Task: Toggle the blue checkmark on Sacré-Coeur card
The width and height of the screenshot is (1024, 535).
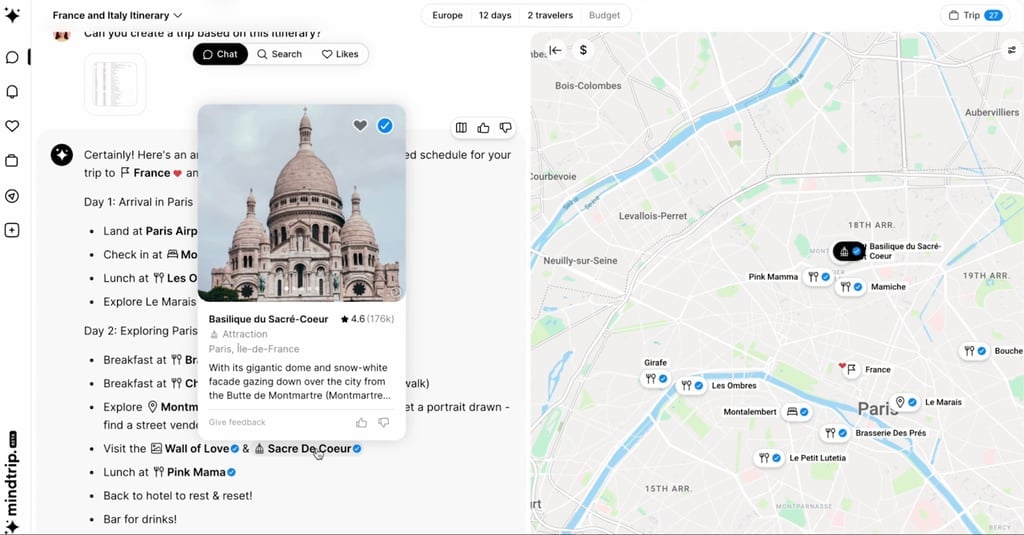Action: (385, 125)
